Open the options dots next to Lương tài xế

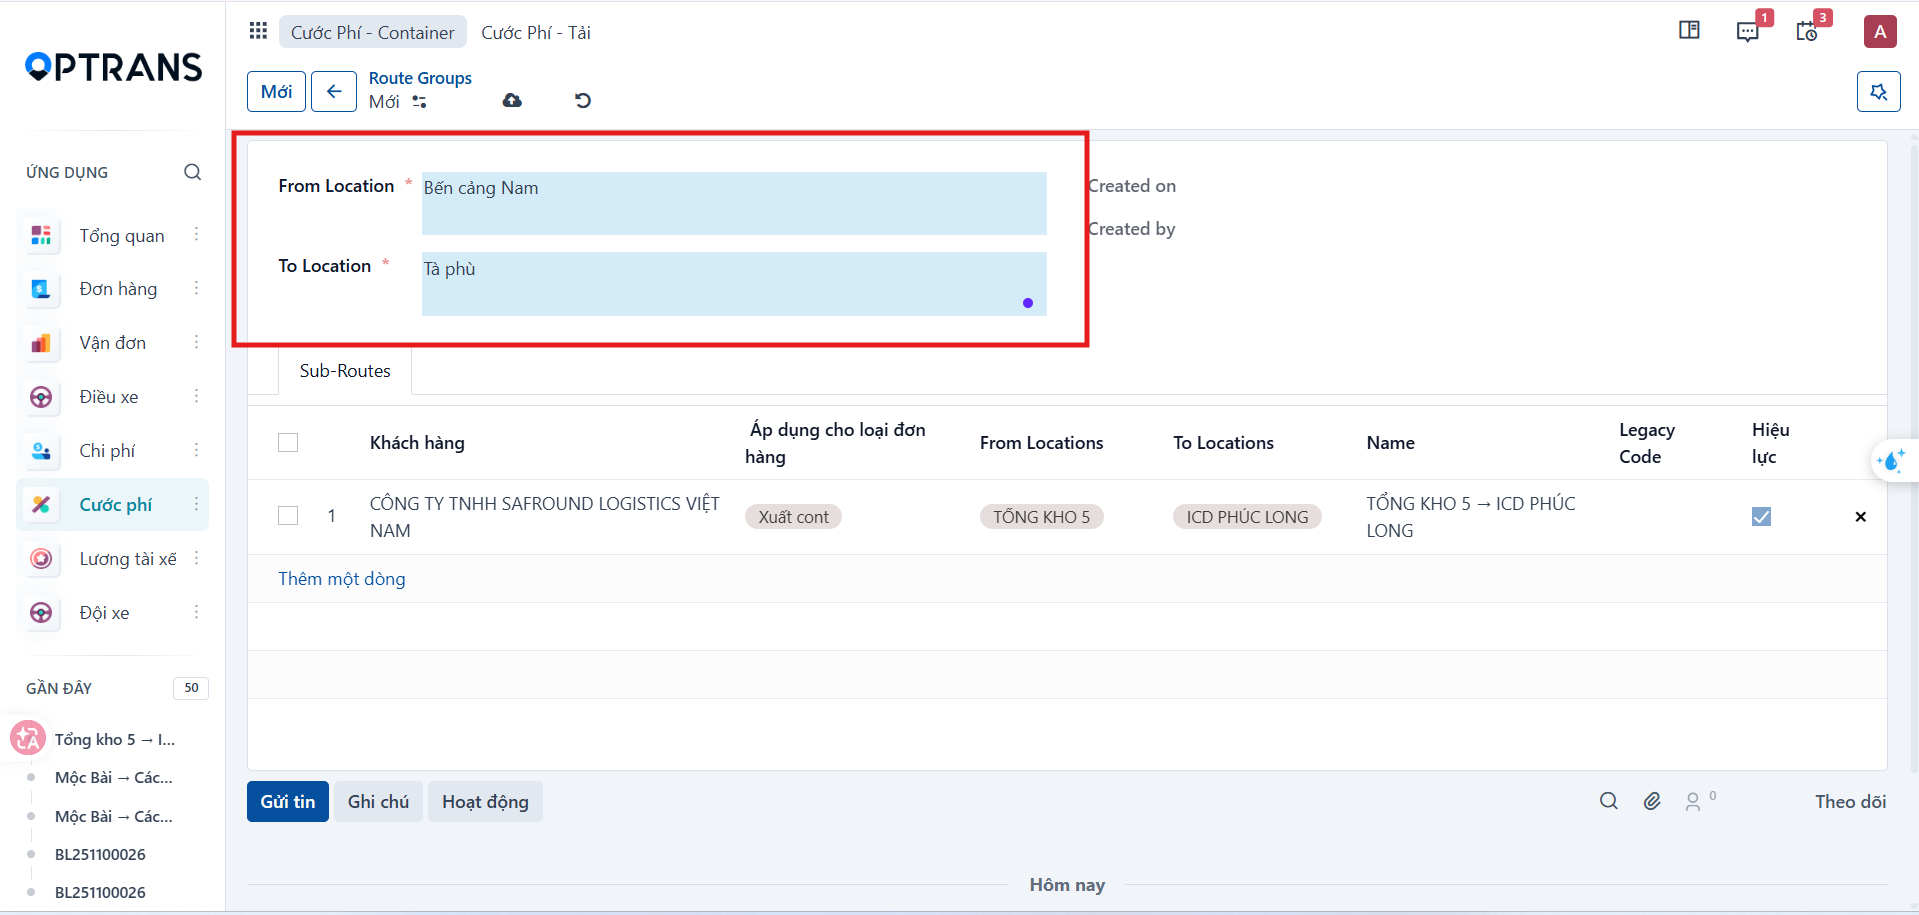point(196,558)
